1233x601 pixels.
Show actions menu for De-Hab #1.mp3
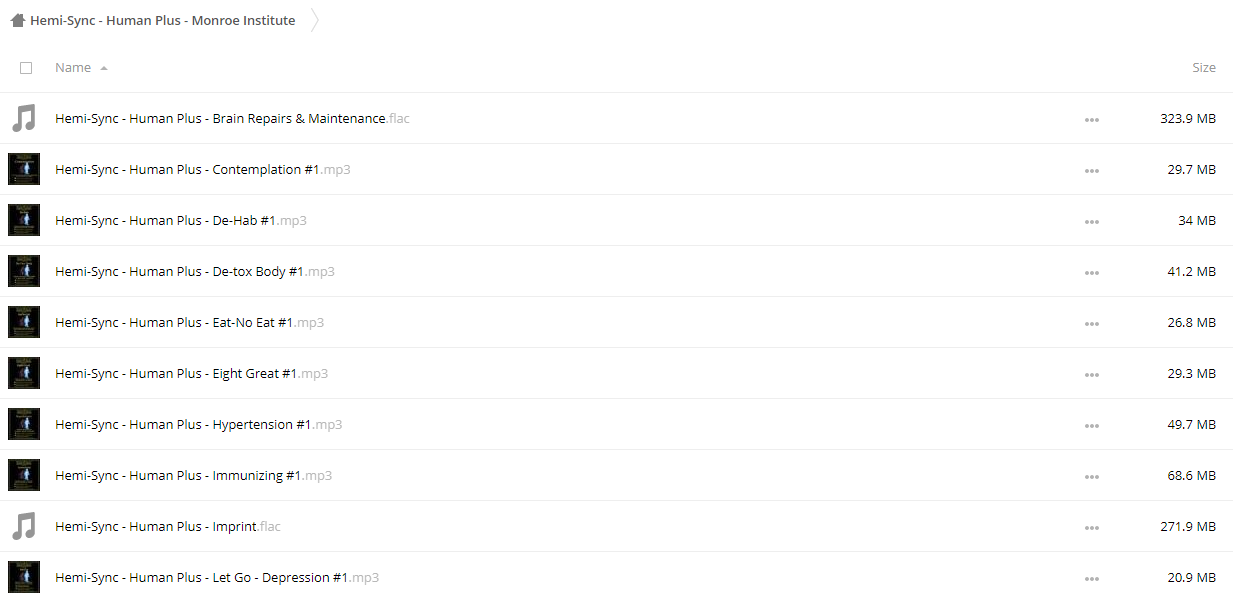pos(1091,222)
